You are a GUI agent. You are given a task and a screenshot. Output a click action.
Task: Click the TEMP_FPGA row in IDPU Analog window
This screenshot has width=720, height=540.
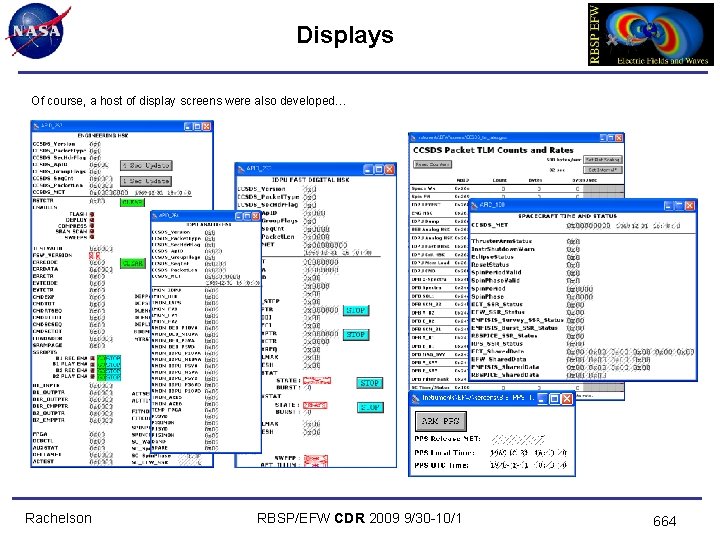185,410
